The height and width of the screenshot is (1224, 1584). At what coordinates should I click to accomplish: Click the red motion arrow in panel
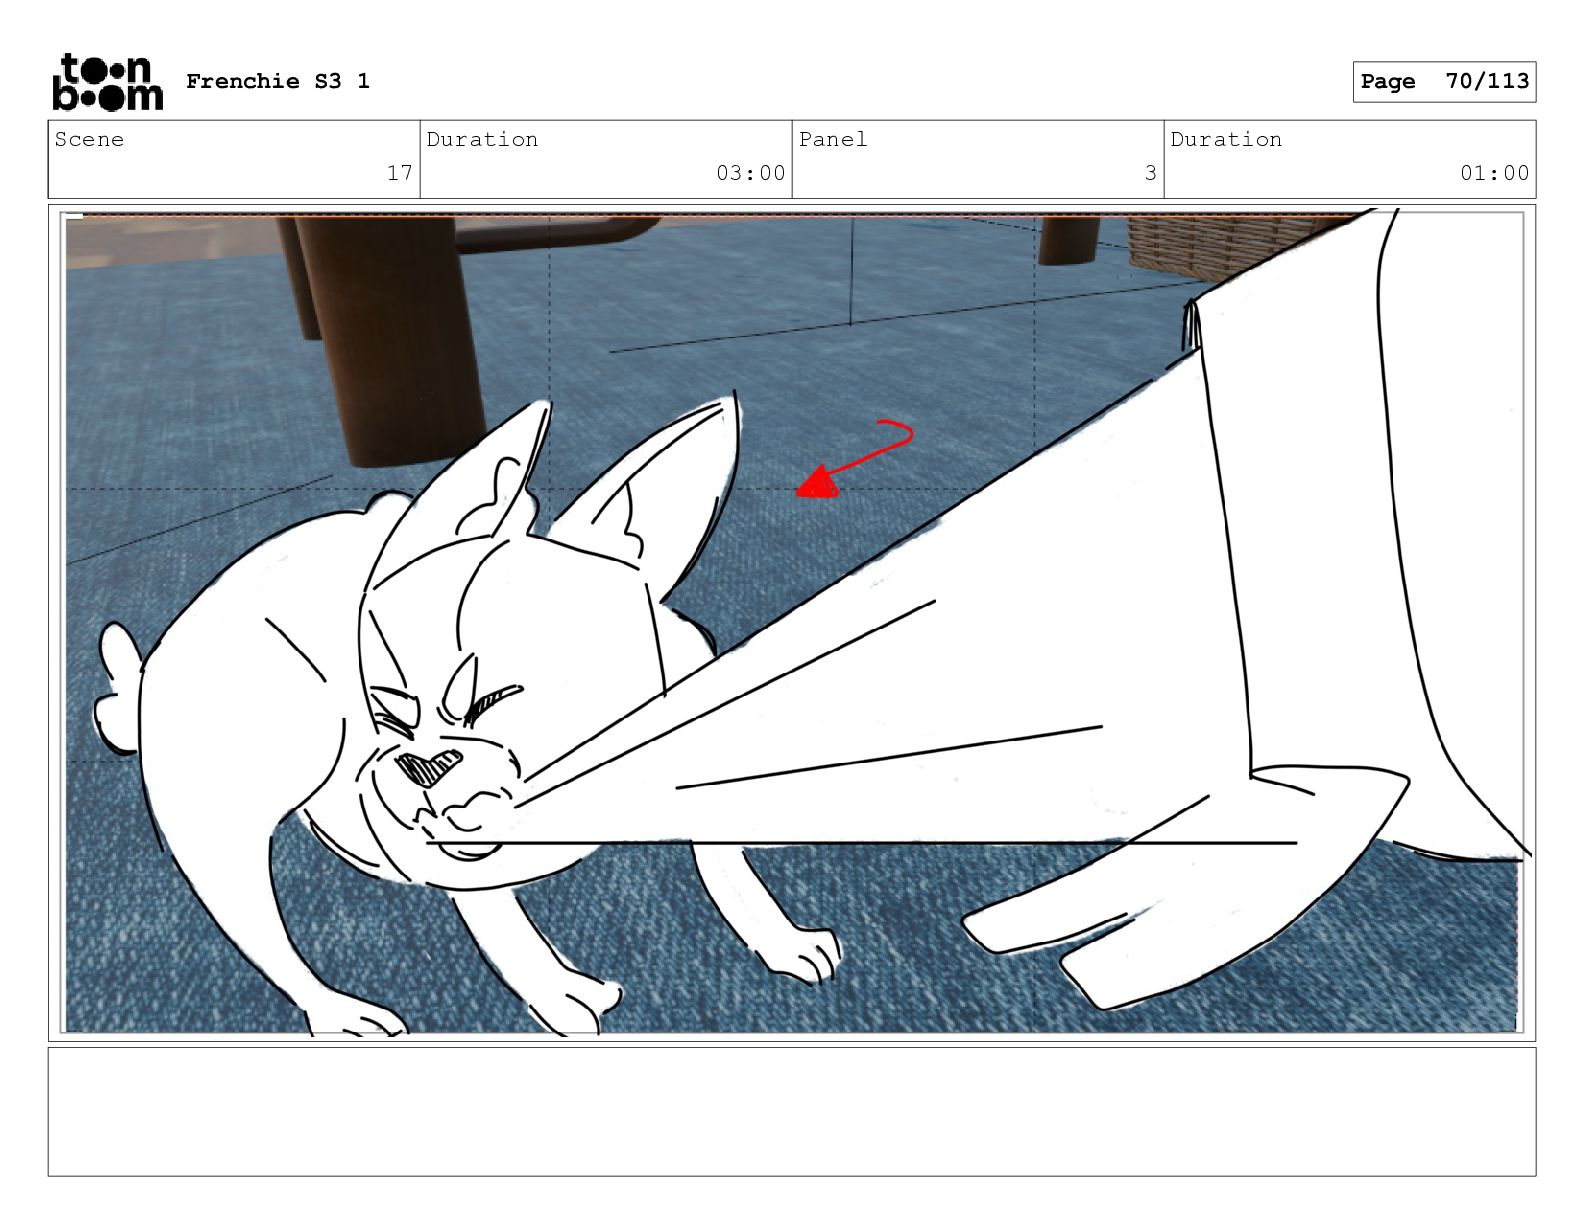(855, 458)
